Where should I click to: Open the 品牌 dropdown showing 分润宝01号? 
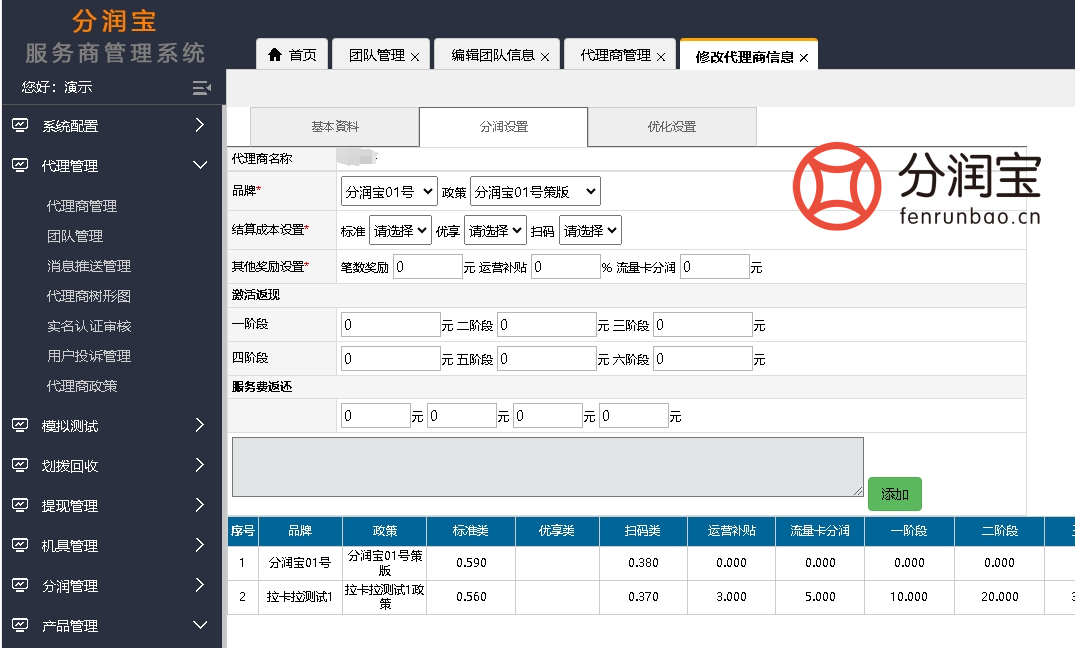point(390,191)
